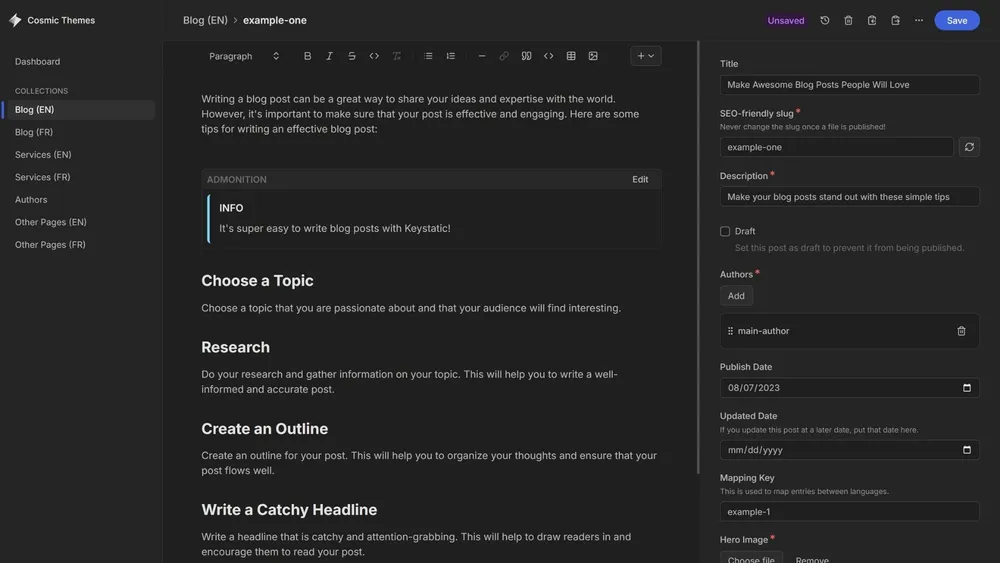Click the Updated Date field

pyautogui.click(x=849, y=450)
